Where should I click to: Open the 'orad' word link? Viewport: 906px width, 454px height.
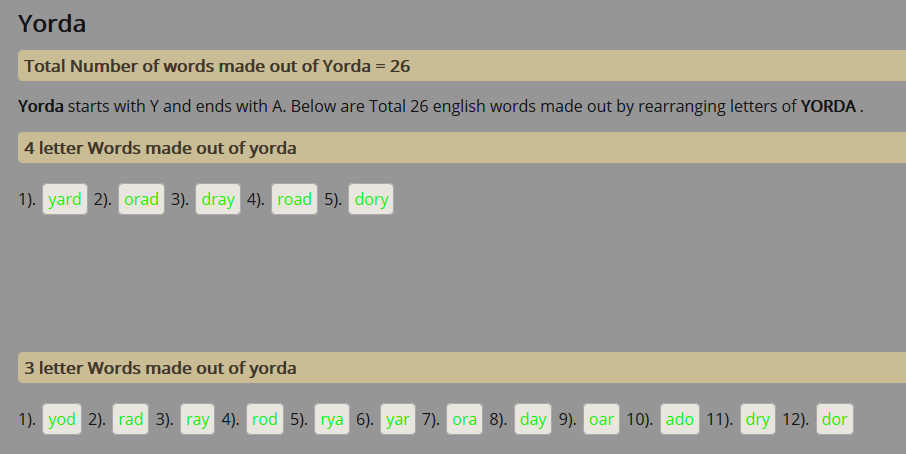point(141,199)
